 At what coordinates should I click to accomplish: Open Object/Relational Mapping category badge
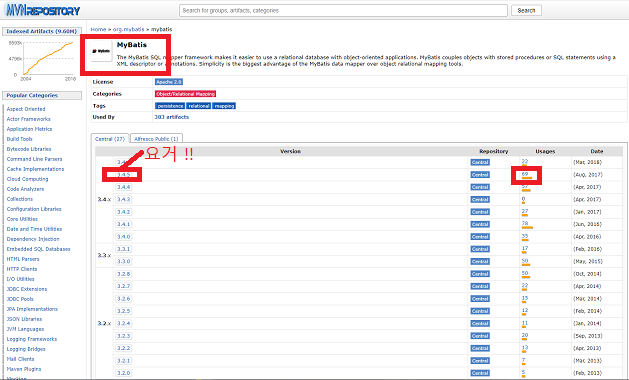[x=185, y=94]
